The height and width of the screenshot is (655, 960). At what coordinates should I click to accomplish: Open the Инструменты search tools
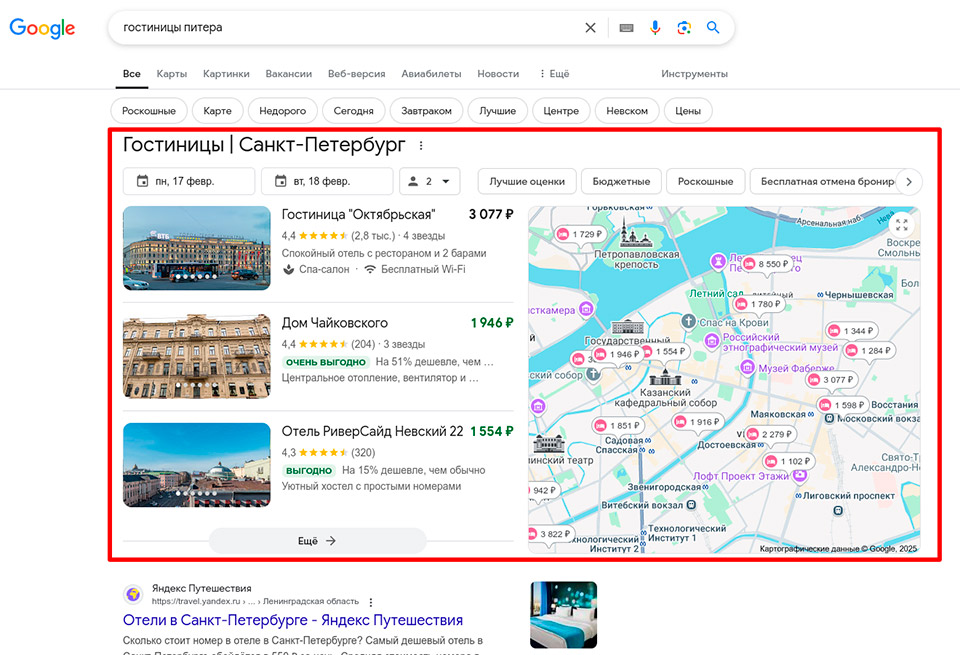point(694,73)
